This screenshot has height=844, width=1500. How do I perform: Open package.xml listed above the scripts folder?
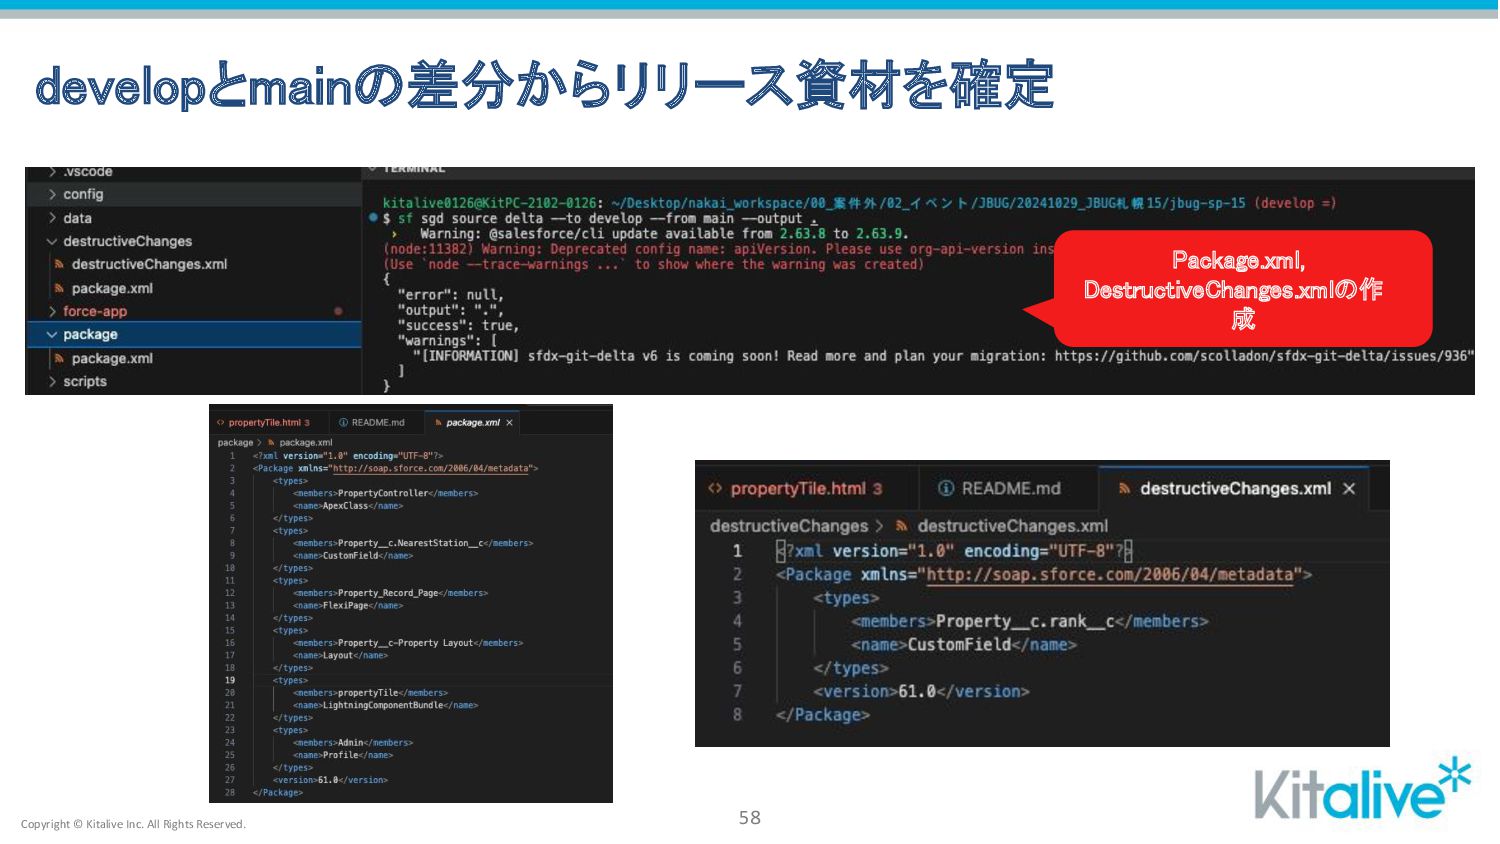(112, 358)
